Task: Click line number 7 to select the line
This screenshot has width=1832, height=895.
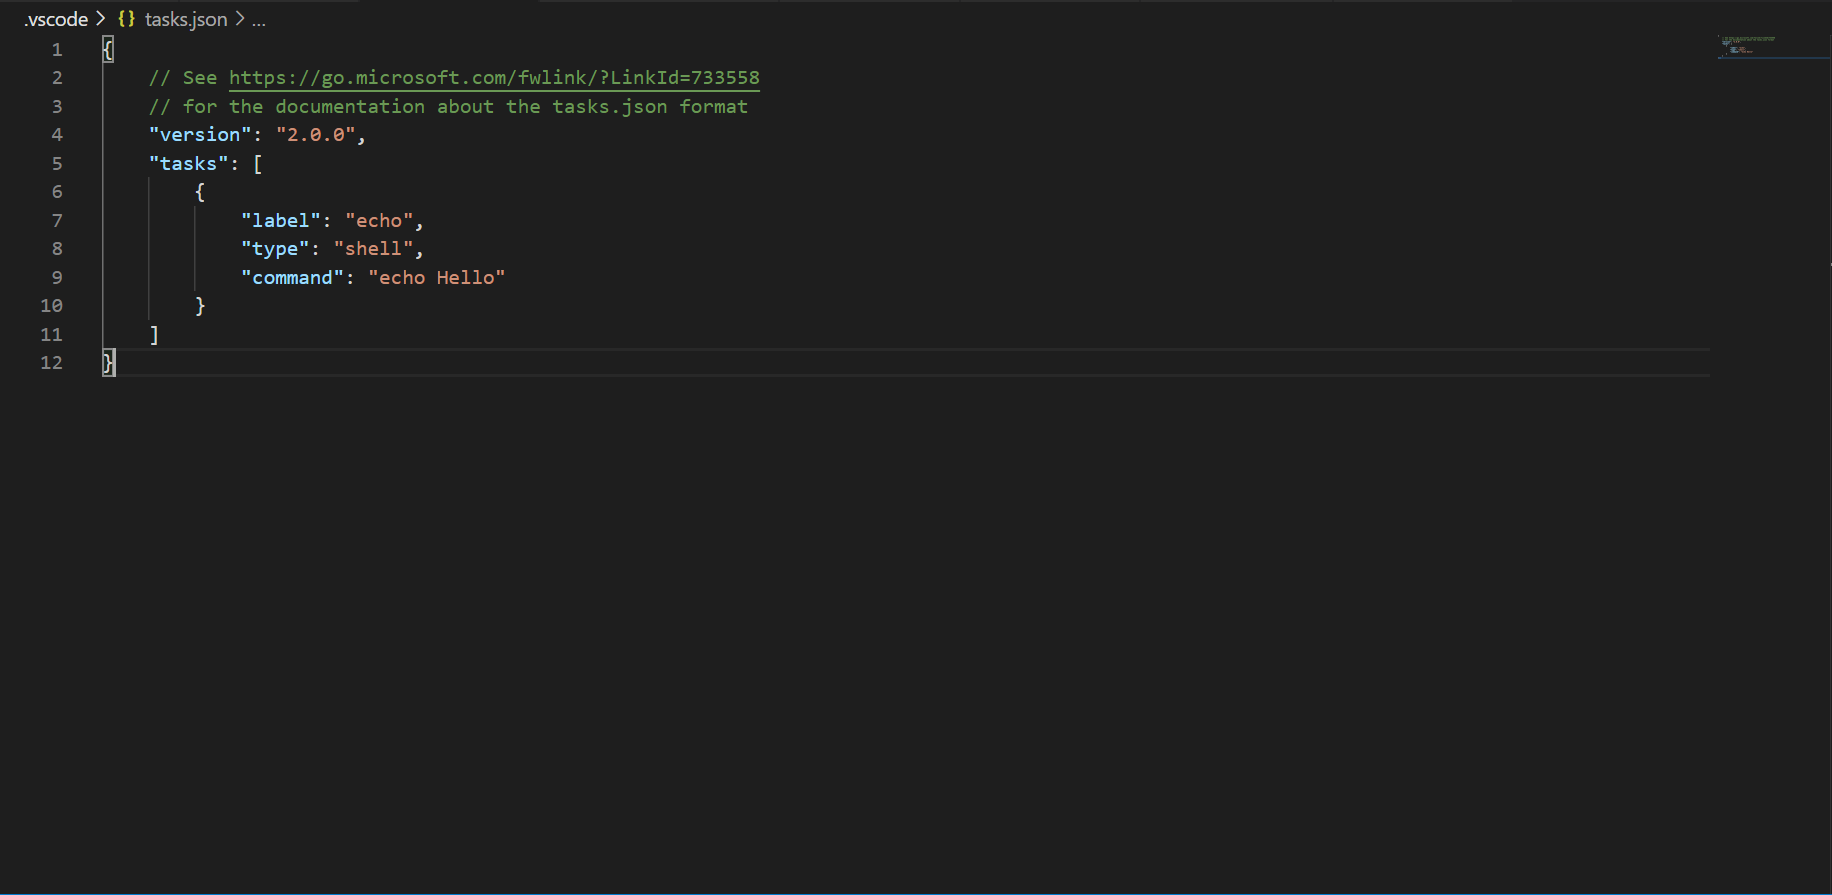Action: [57, 220]
